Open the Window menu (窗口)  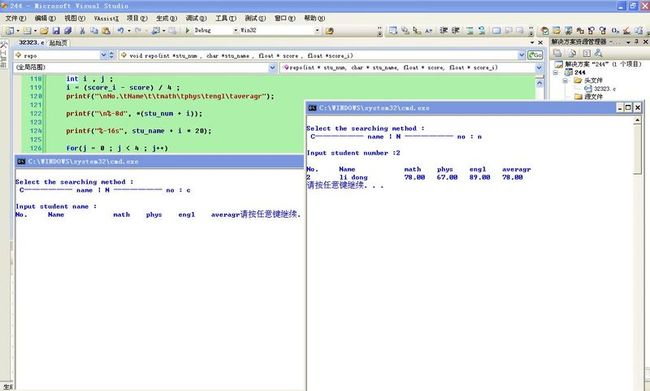(285, 18)
